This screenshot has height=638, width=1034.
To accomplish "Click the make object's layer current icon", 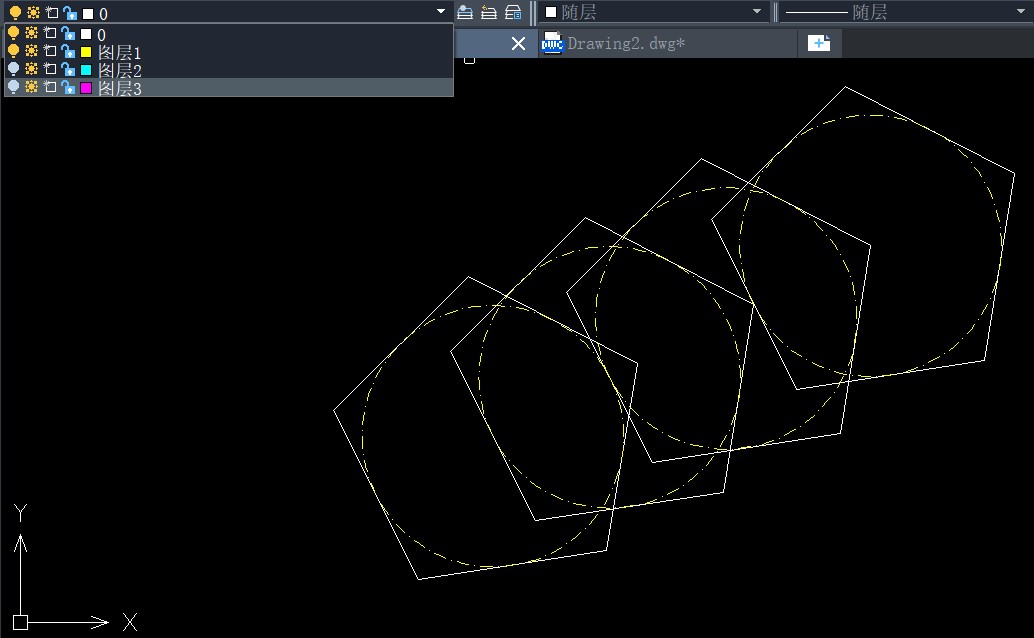I will [x=465, y=12].
